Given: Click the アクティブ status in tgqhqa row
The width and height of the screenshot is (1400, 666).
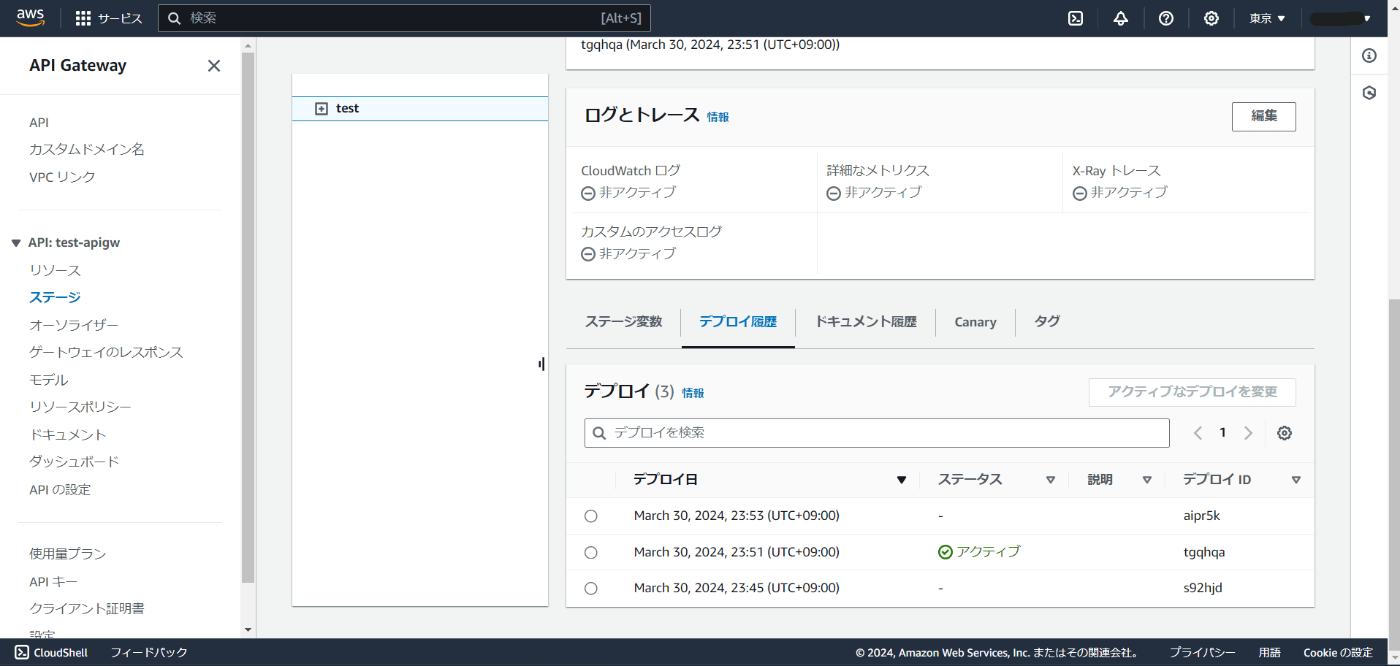Looking at the screenshot, I should point(979,552).
